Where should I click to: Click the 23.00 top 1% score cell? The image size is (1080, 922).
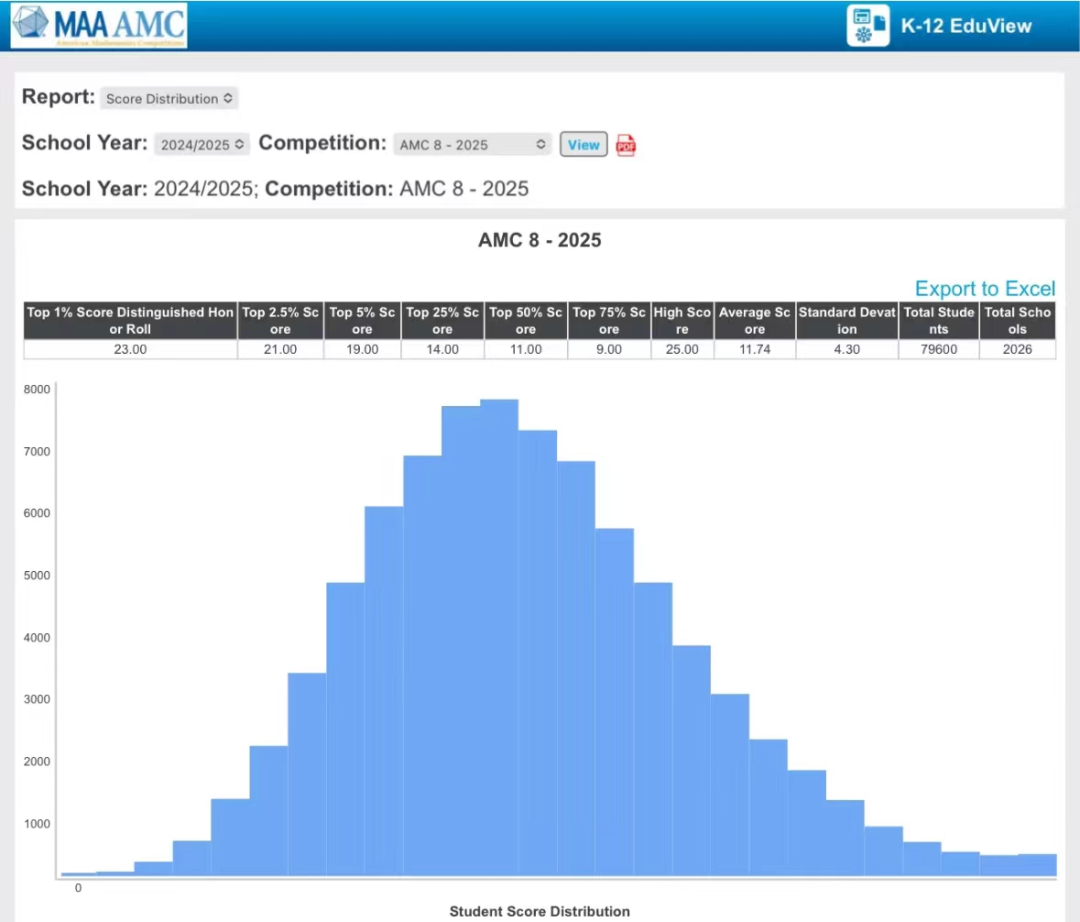coord(130,350)
